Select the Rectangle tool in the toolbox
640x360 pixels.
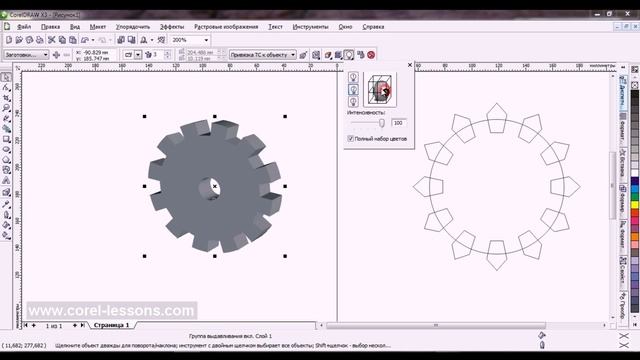tap(6, 139)
